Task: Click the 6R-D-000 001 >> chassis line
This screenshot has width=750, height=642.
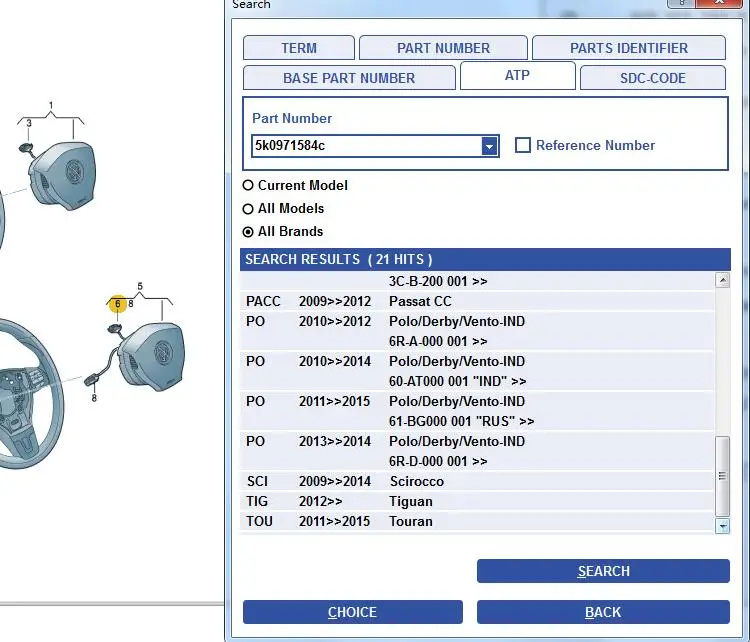Action: 438,461
